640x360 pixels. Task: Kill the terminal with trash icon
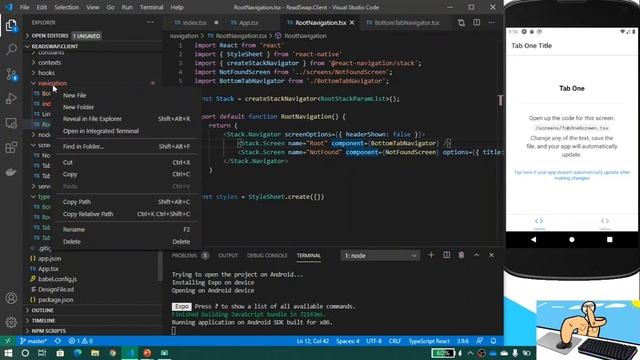tap(461, 255)
